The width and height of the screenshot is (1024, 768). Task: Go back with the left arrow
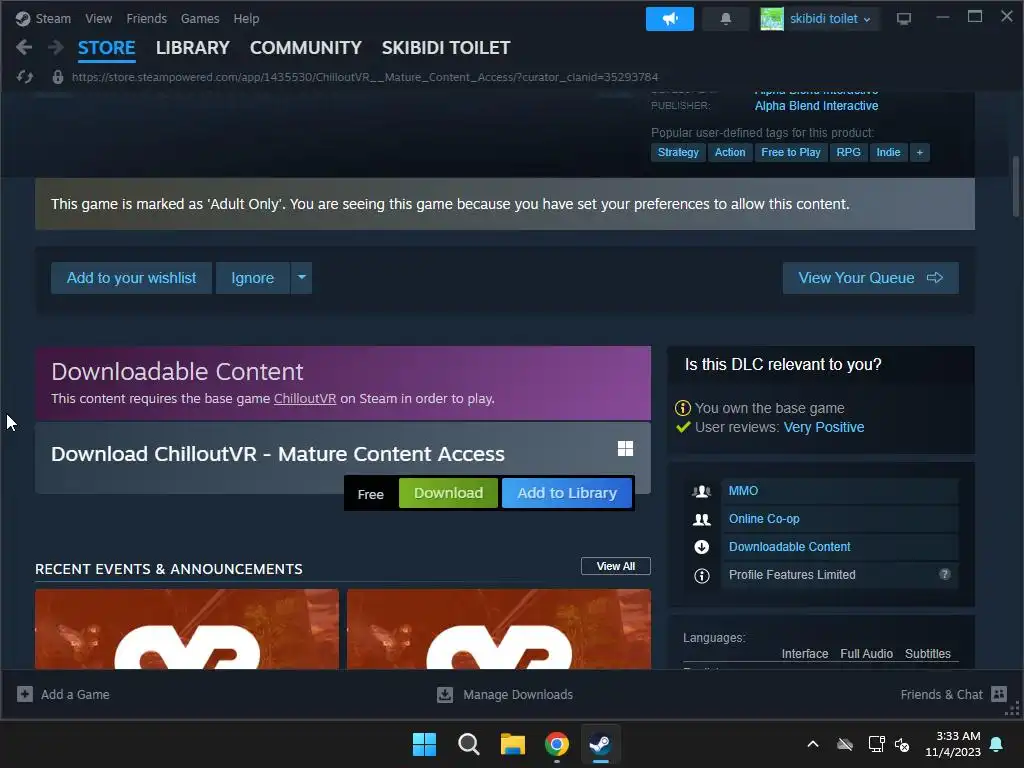(x=24, y=47)
